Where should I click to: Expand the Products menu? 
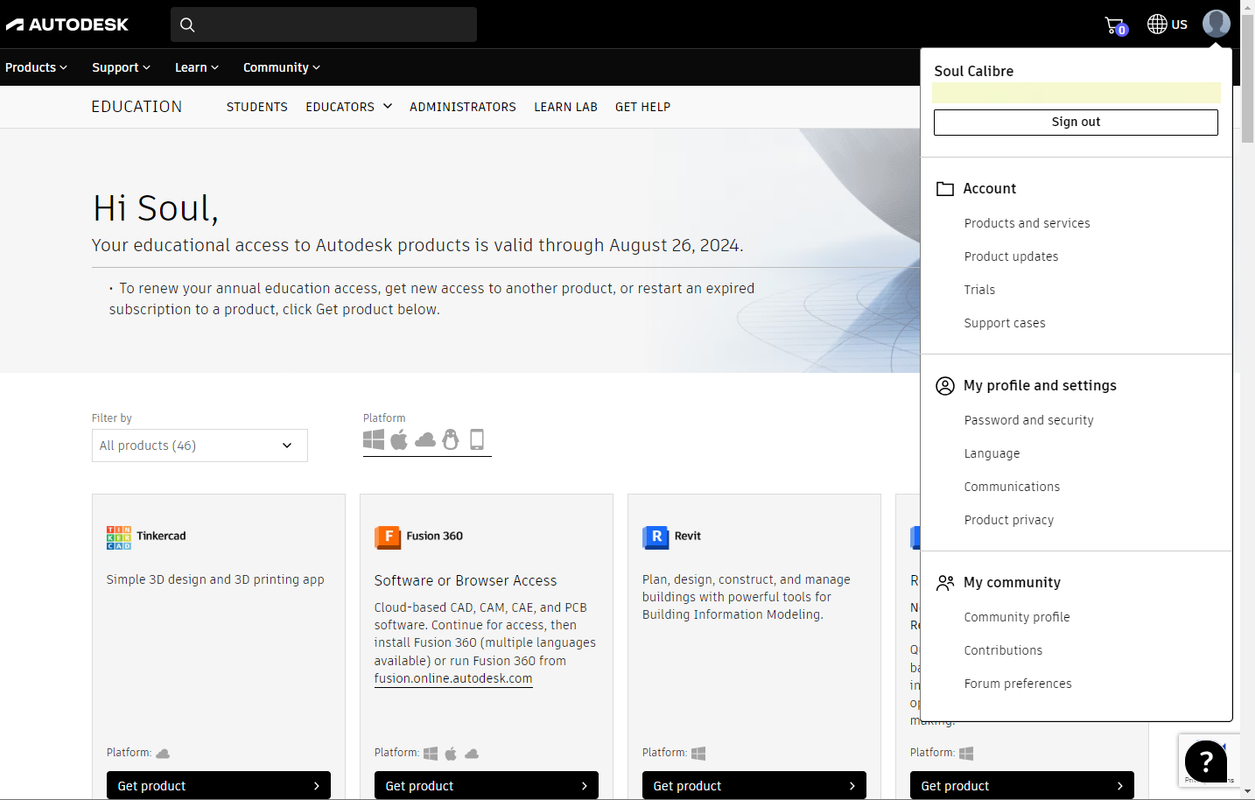tap(36, 67)
